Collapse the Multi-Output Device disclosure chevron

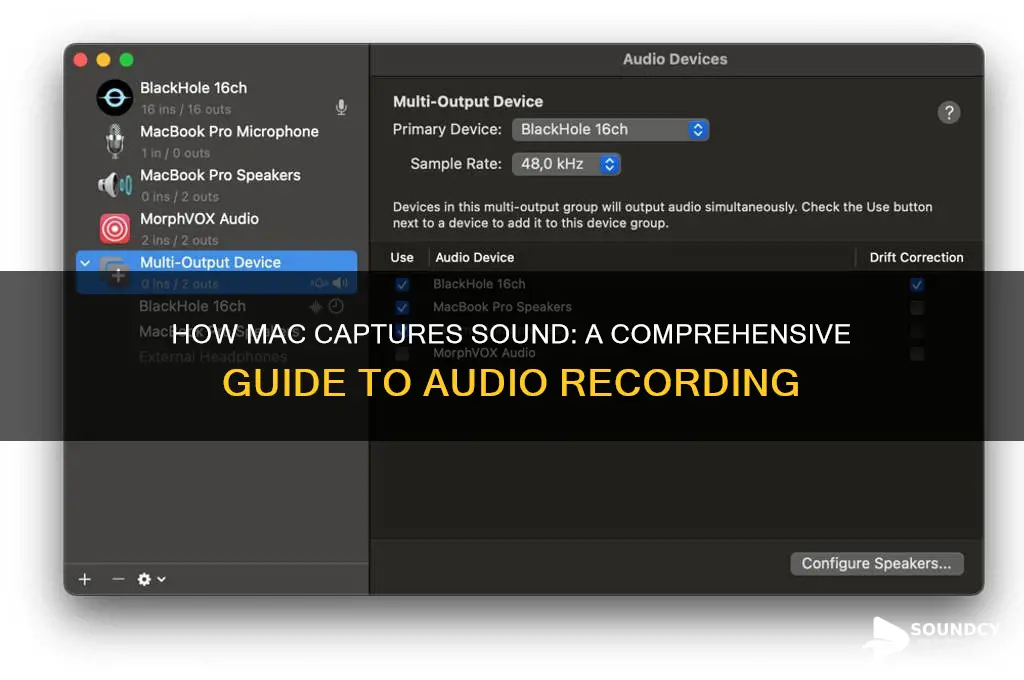coord(86,263)
